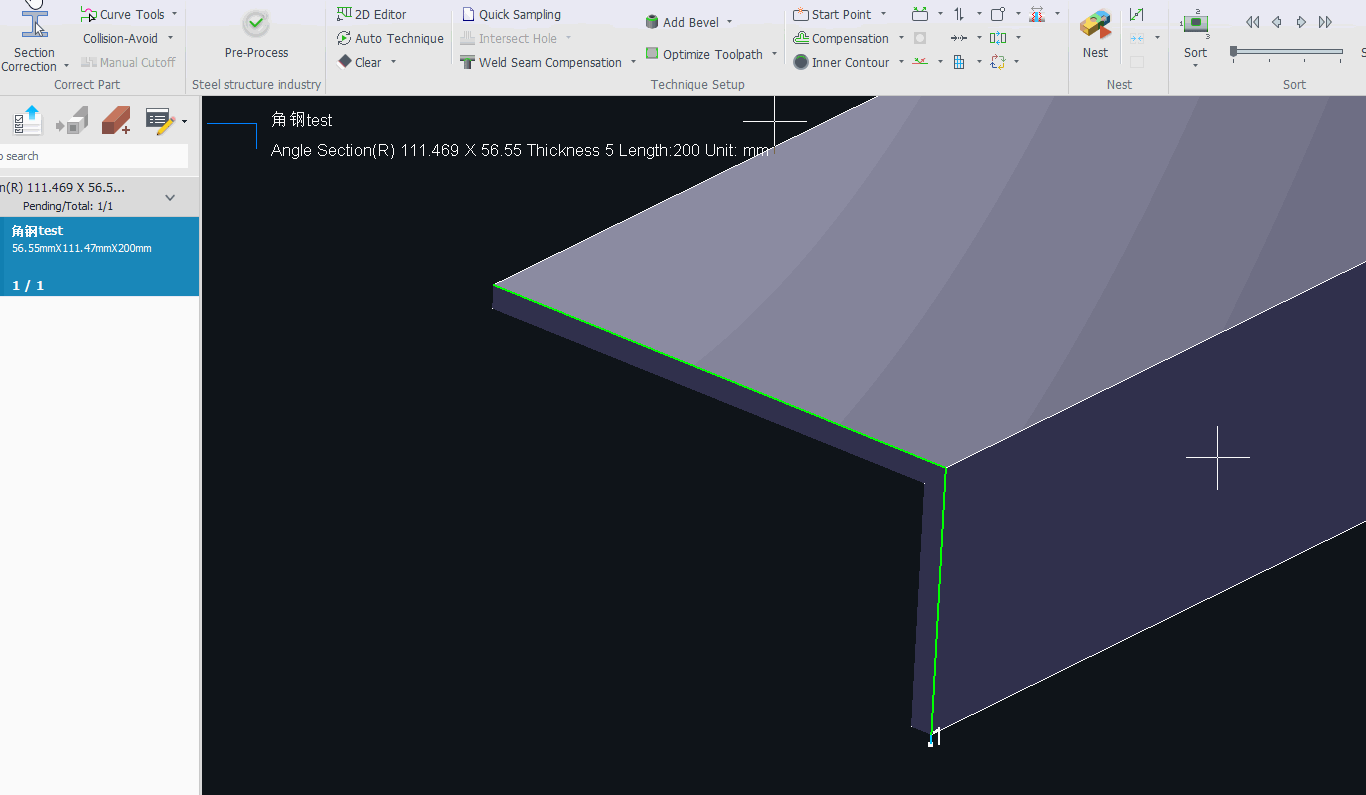Open the Add Bevel dropdown arrow
Image resolution: width=1366 pixels, height=795 pixels.
pyautogui.click(x=729, y=22)
